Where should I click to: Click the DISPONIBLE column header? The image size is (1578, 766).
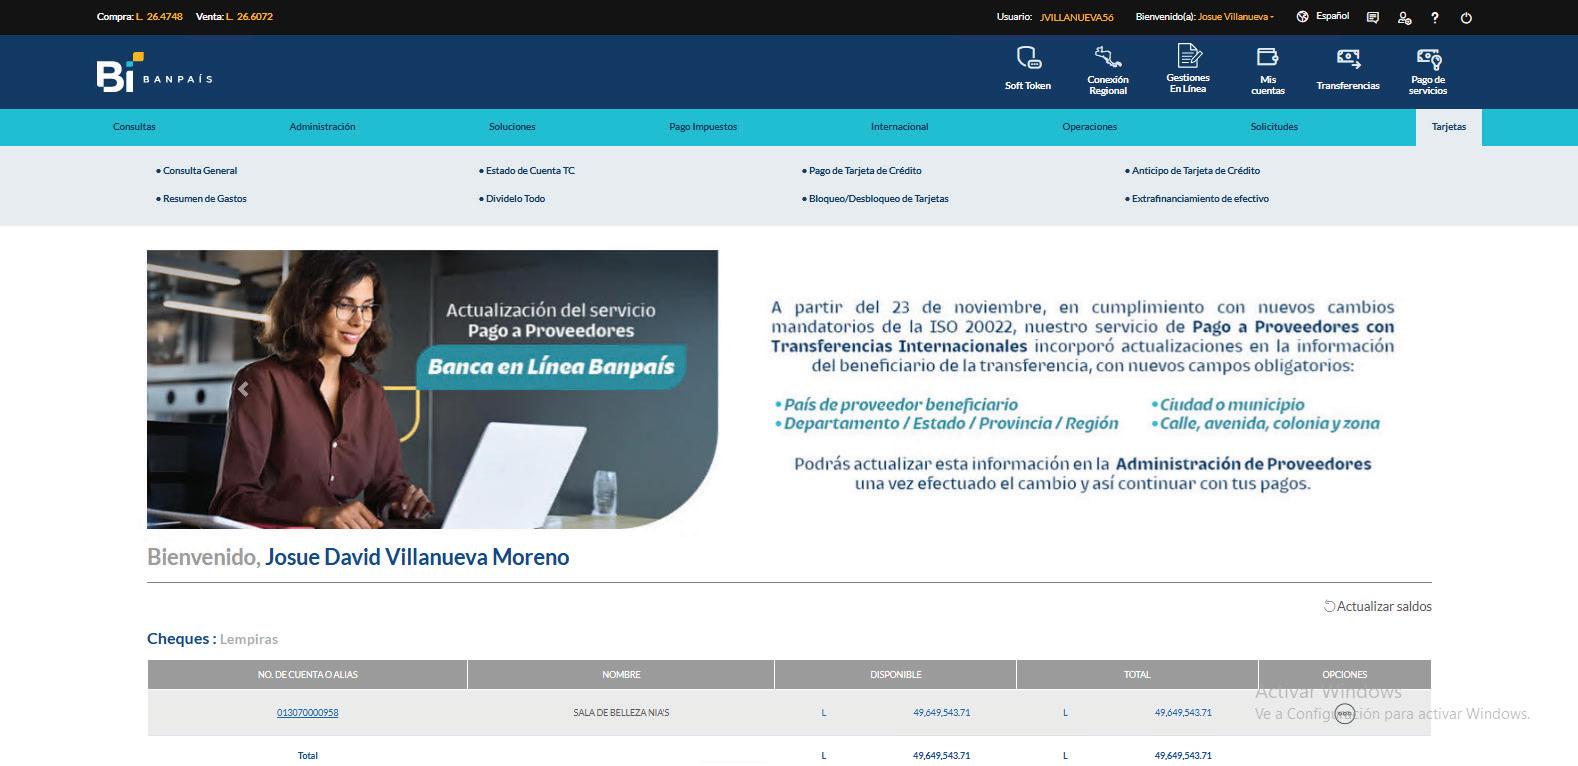(x=896, y=675)
